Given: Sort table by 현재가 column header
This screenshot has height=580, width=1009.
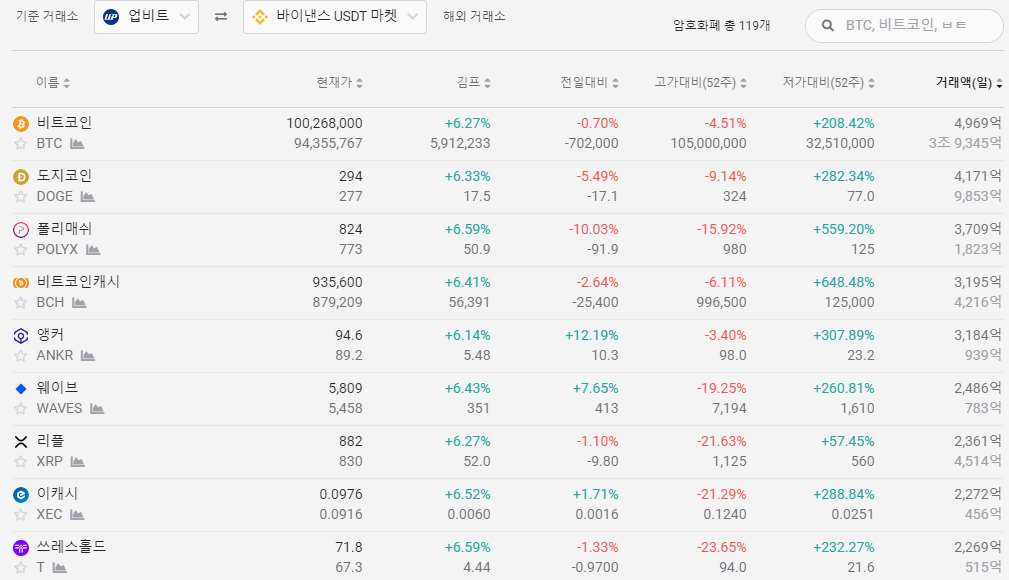Looking at the screenshot, I should 339,83.
